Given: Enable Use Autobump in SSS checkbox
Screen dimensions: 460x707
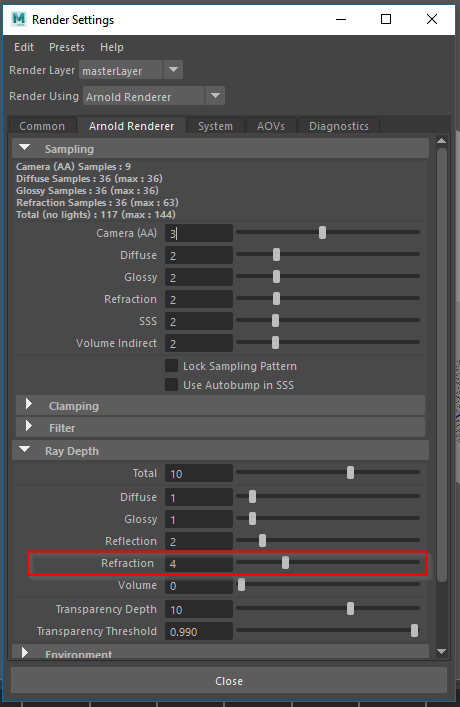Looking at the screenshot, I should coord(171,385).
